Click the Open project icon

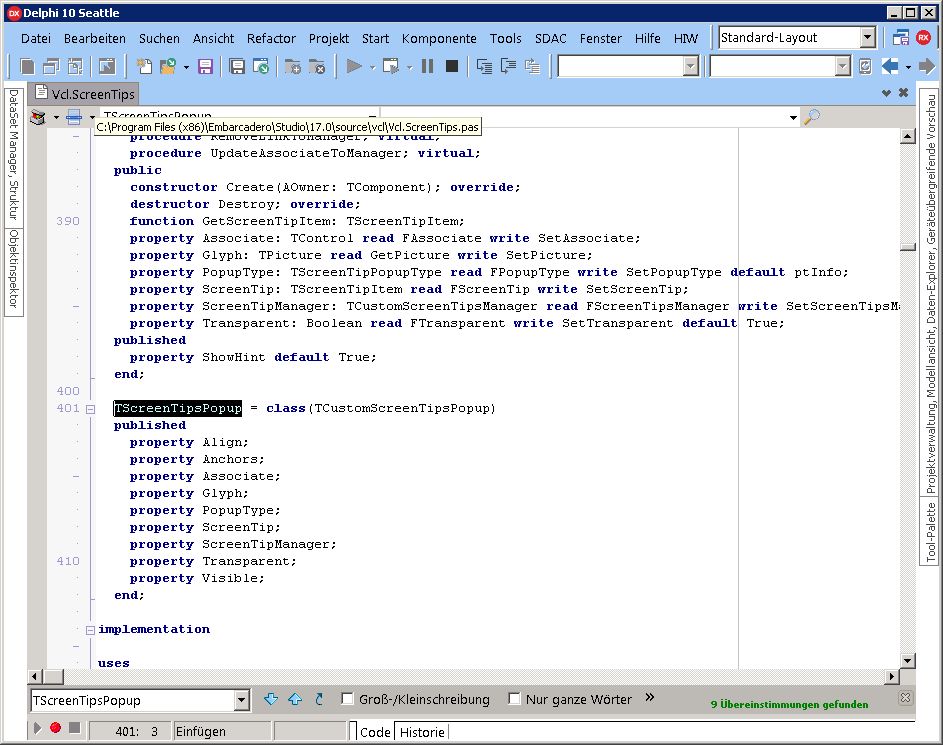coord(261,66)
